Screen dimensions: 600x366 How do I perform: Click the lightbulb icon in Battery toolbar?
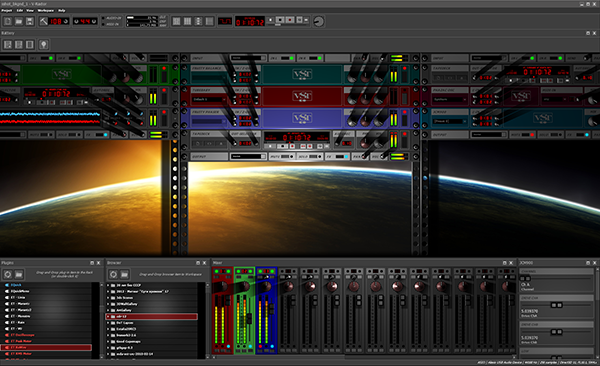[44, 45]
